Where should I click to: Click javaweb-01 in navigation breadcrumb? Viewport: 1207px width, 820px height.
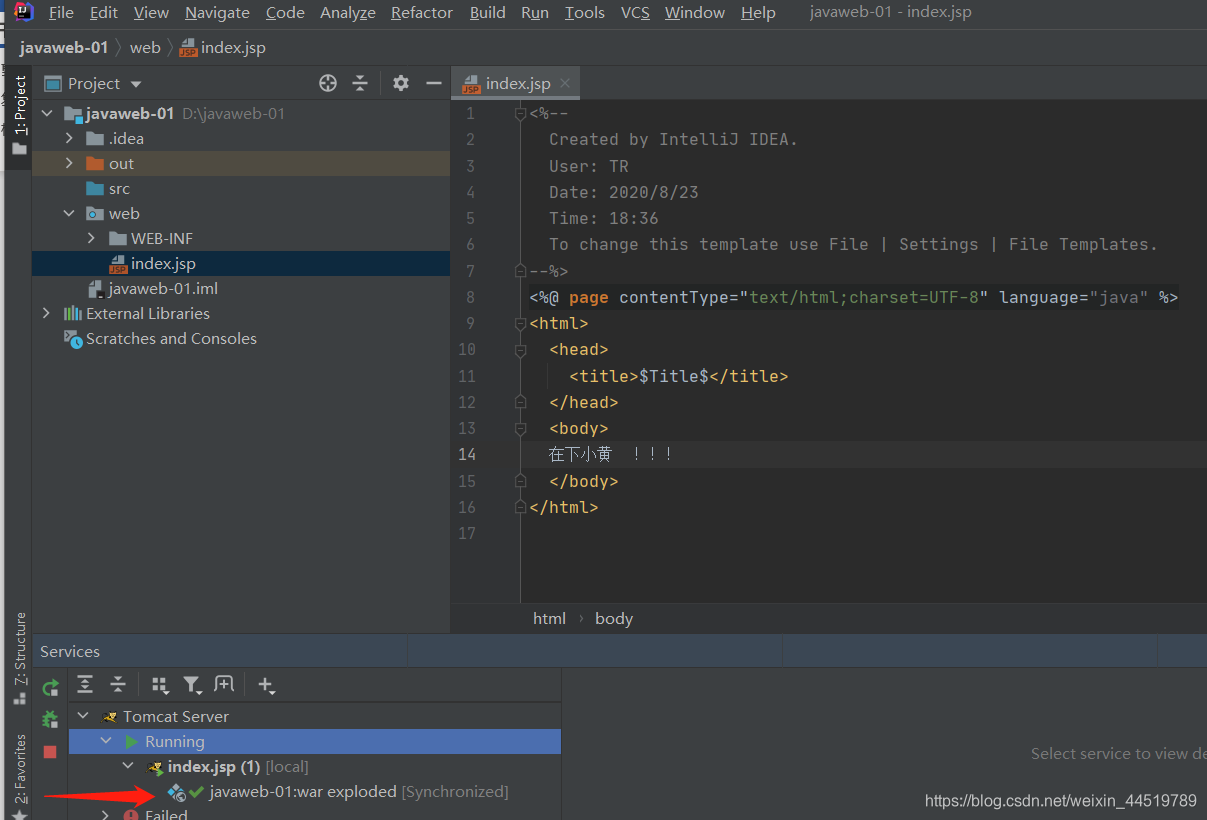click(64, 48)
